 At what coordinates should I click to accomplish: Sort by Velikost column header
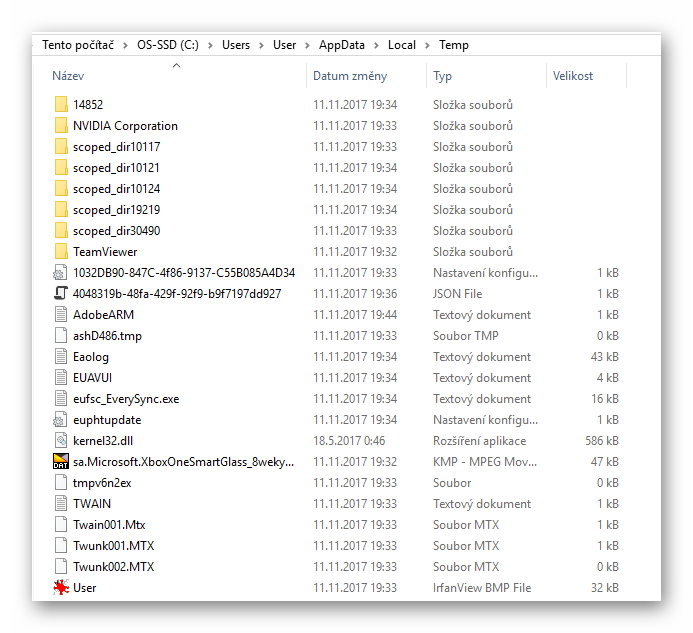coord(573,76)
